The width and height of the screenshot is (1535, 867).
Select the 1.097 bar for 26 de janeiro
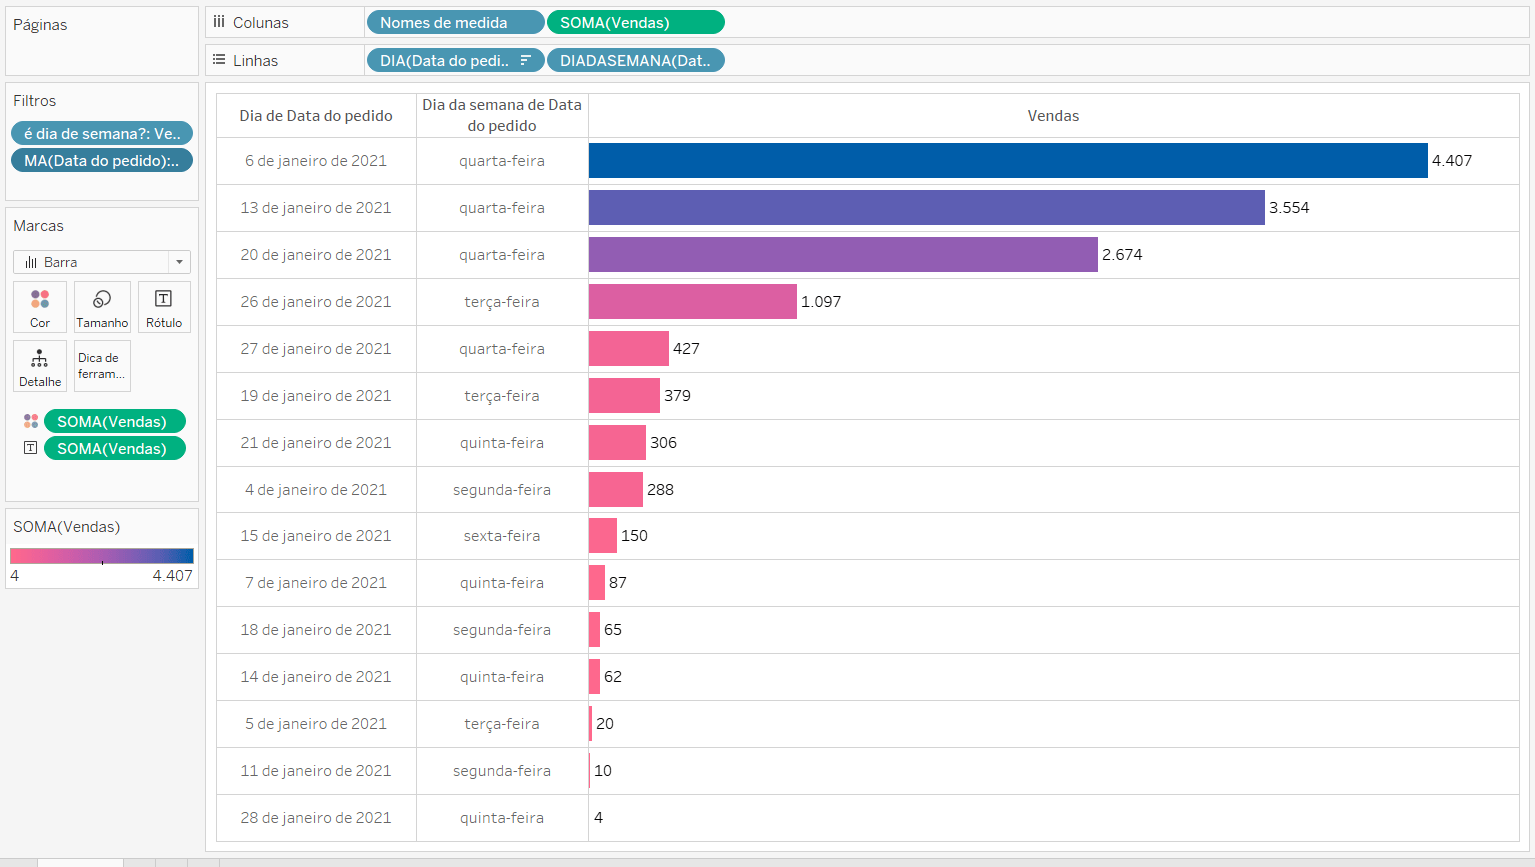[692, 302]
